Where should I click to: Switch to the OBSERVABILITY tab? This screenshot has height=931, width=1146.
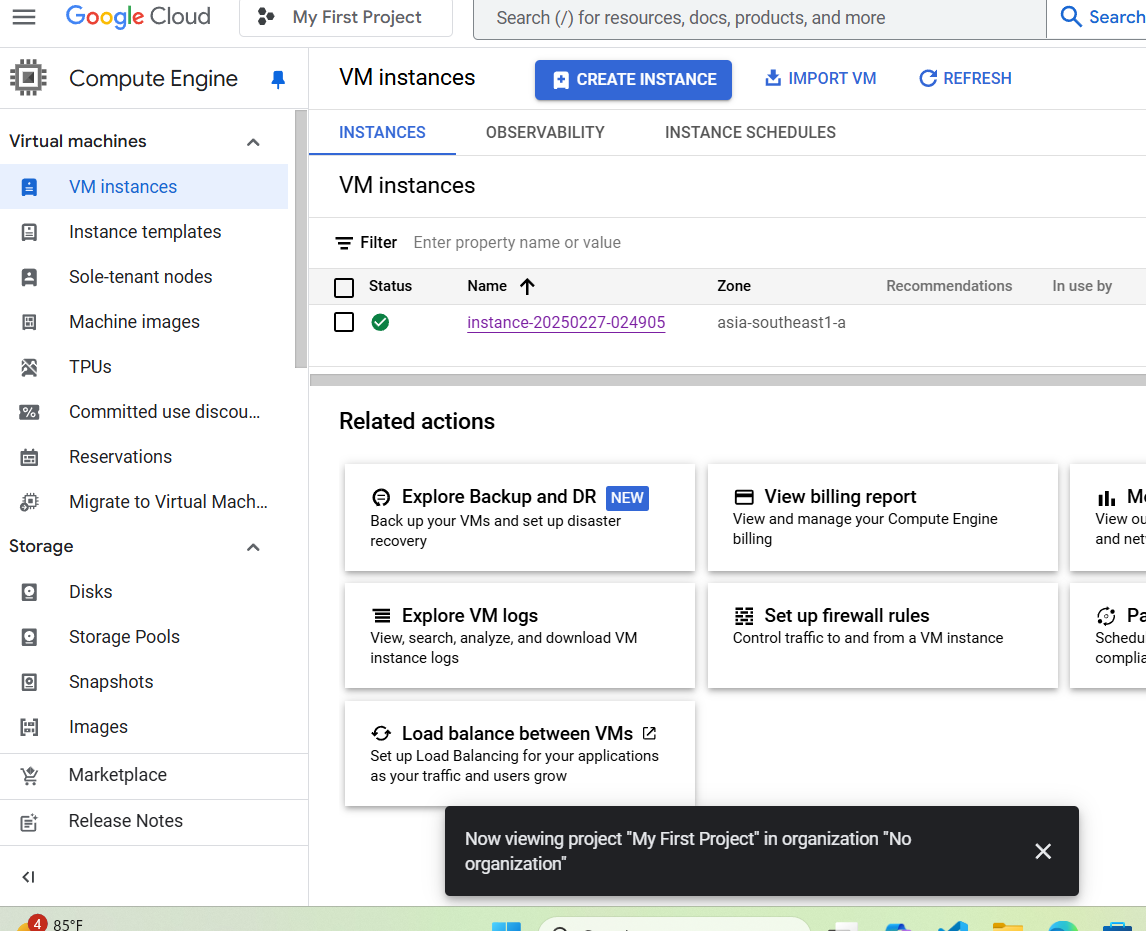pos(545,132)
